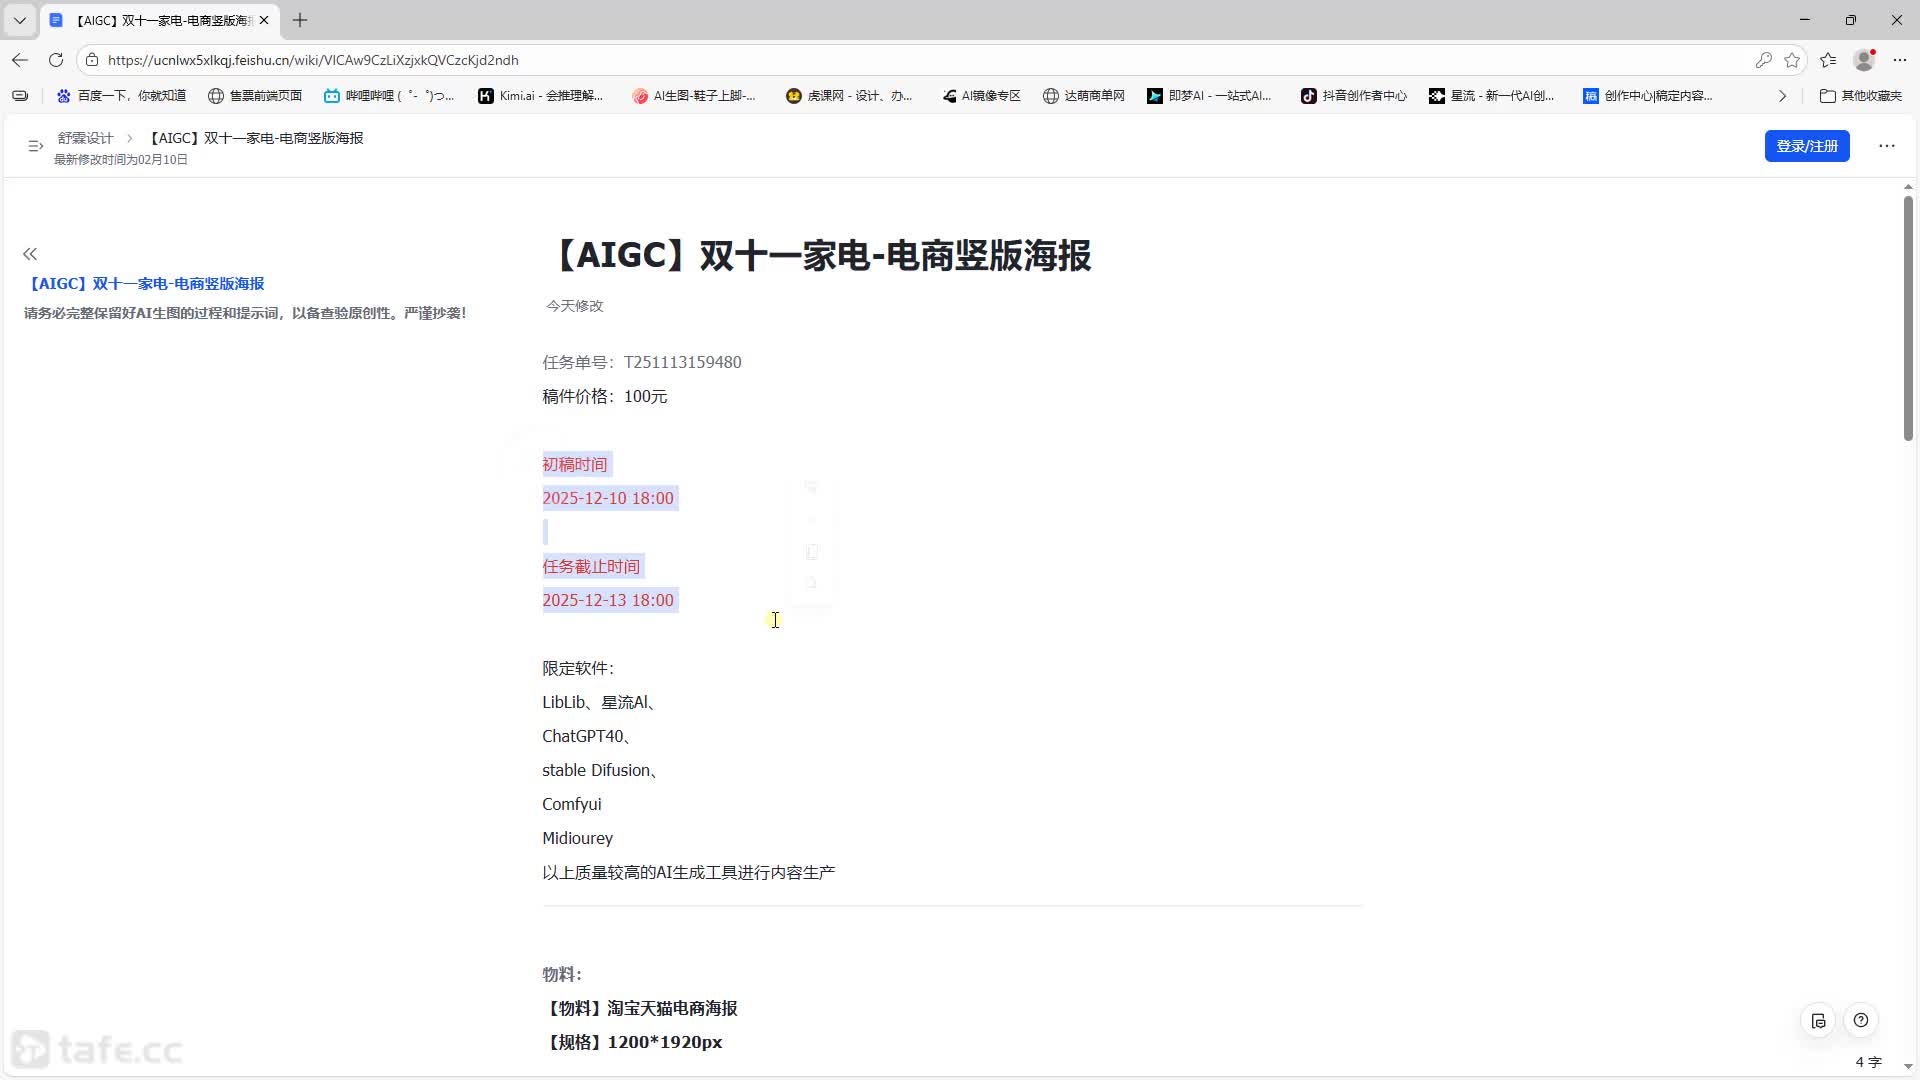This screenshot has width=1920, height=1080.
Task: Open browser profile avatar icon
Action: [1864, 60]
